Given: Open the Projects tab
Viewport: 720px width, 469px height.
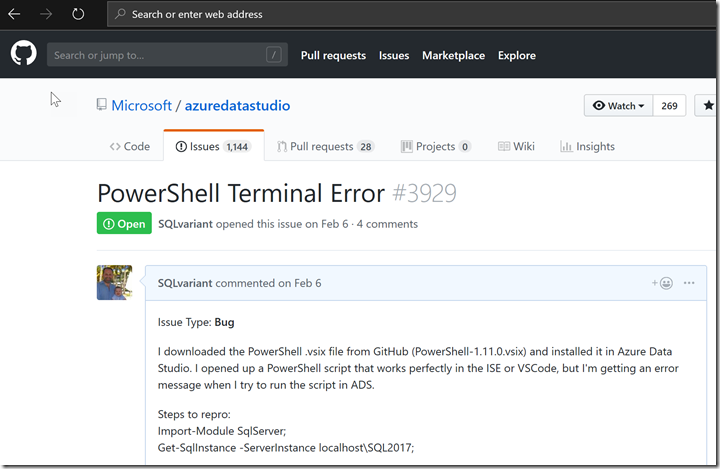Looking at the screenshot, I should tap(436, 146).
